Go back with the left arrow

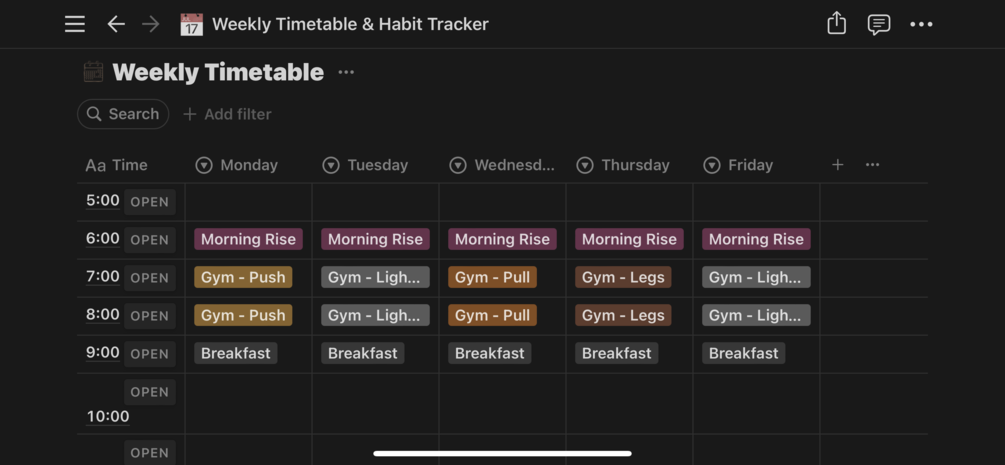[116, 24]
